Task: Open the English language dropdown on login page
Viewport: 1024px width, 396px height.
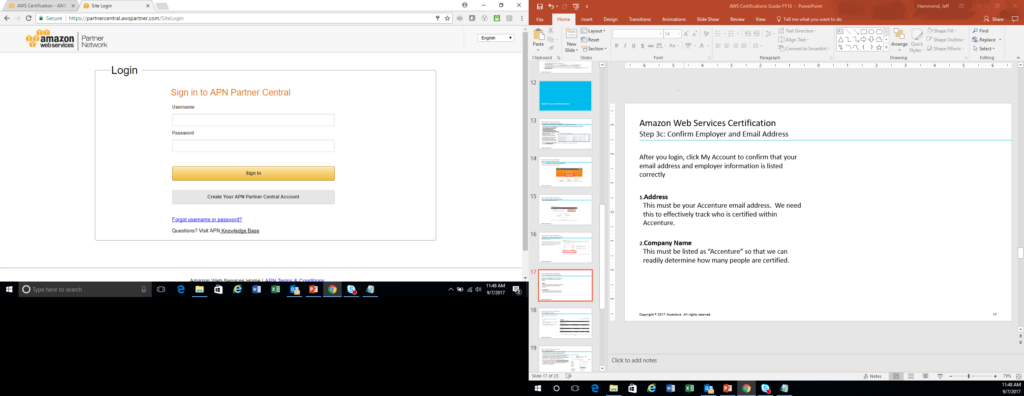Action: point(496,38)
